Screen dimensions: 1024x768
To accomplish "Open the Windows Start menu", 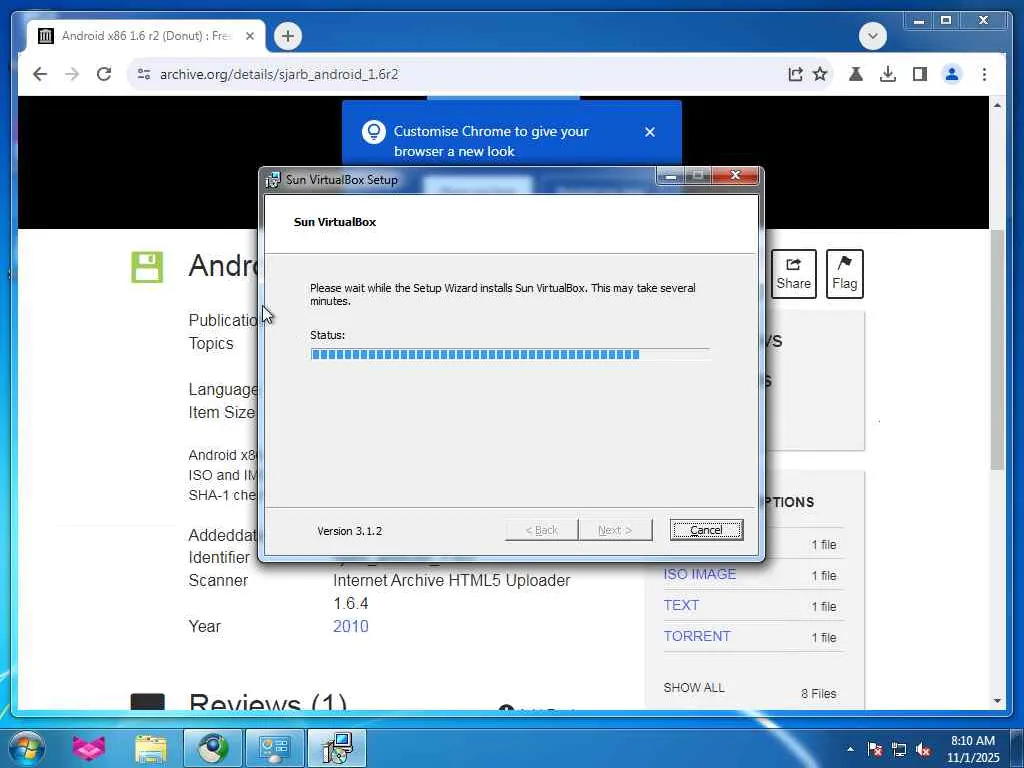I will (26, 748).
